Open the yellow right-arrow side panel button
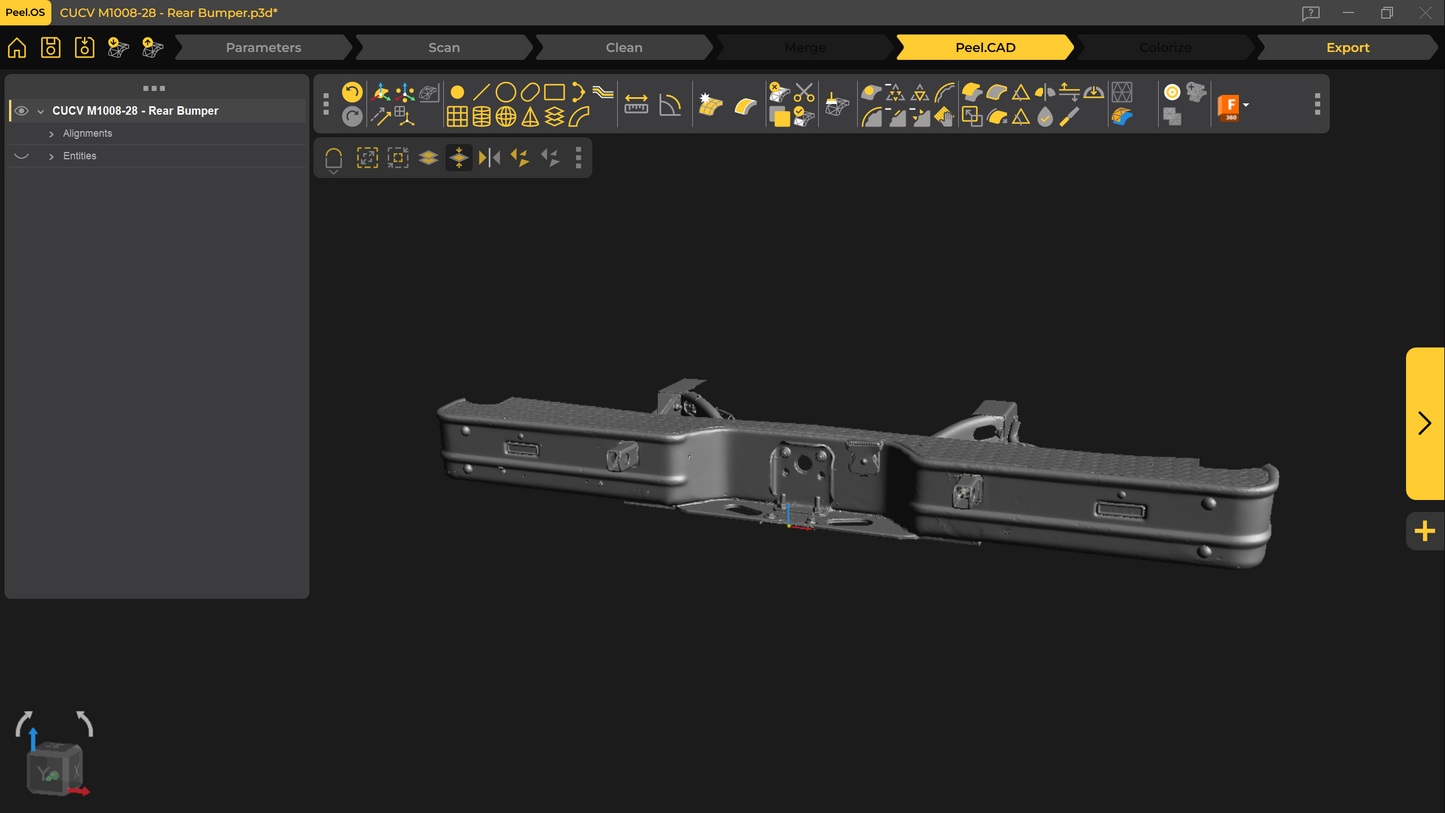Screen dimensions: 1445x813 click(1425, 423)
